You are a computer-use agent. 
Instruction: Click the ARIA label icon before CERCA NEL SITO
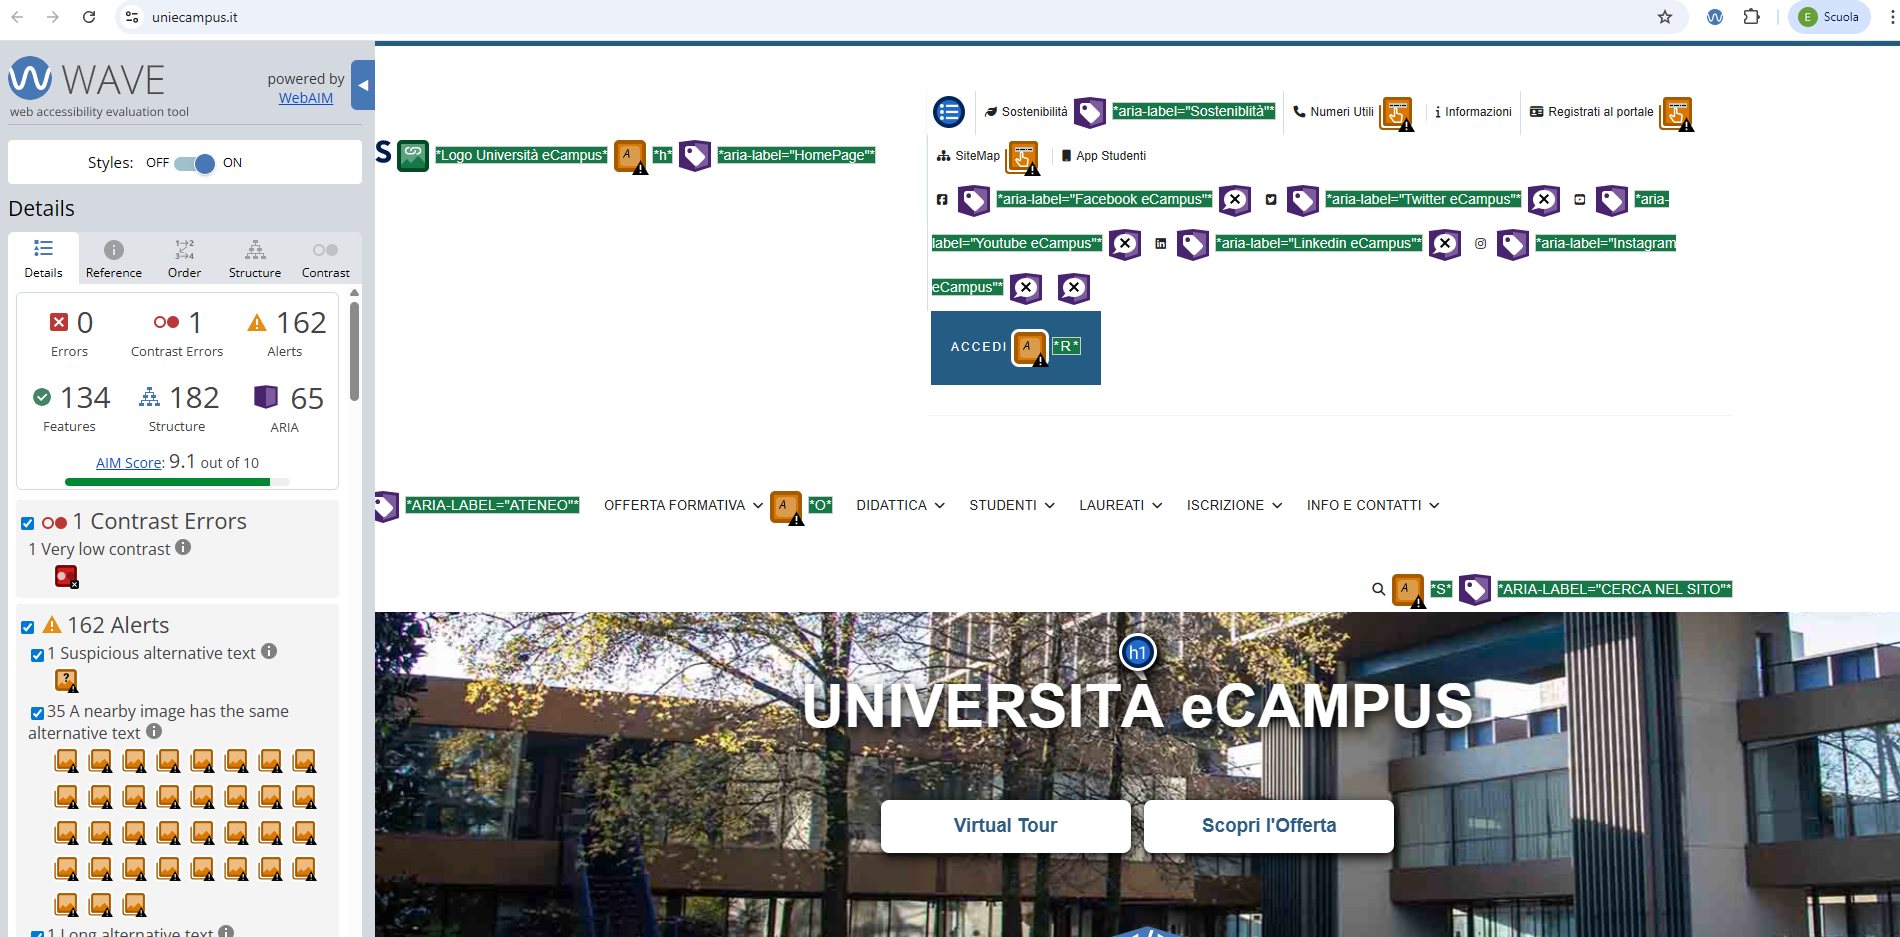coord(1475,590)
